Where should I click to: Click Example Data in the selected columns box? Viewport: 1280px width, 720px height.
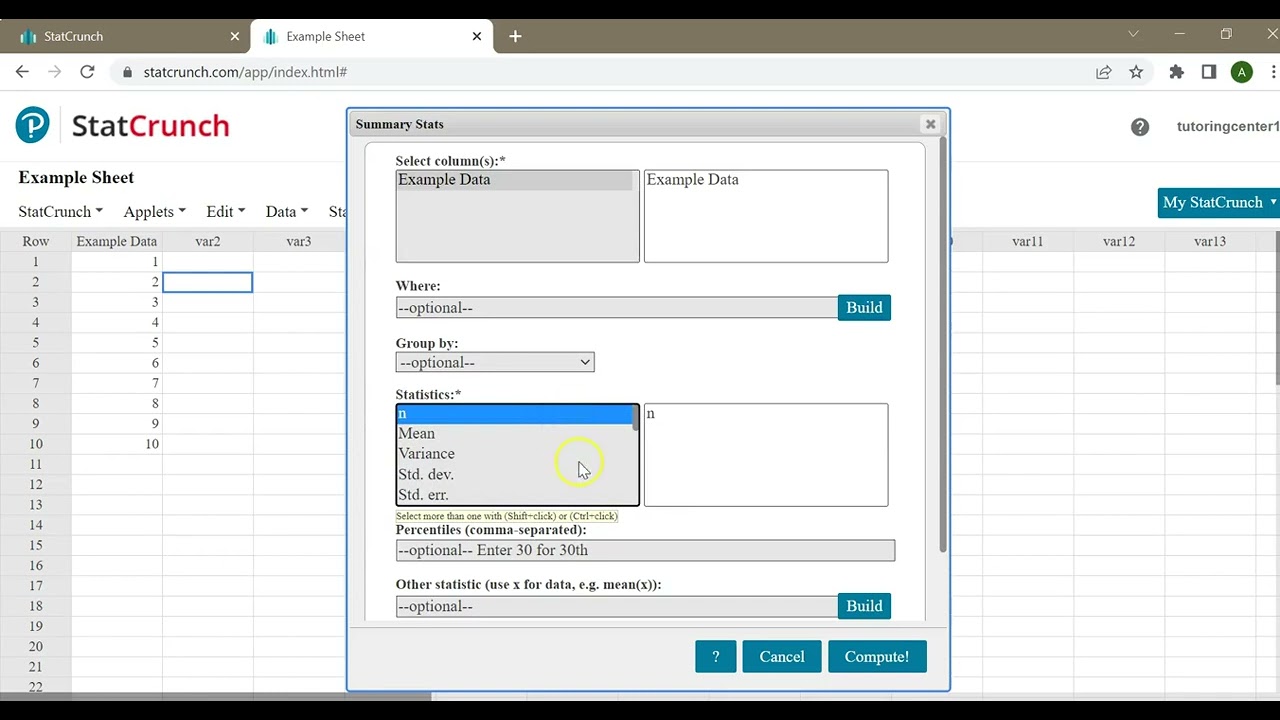pyautogui.click(x=693, y=180)
